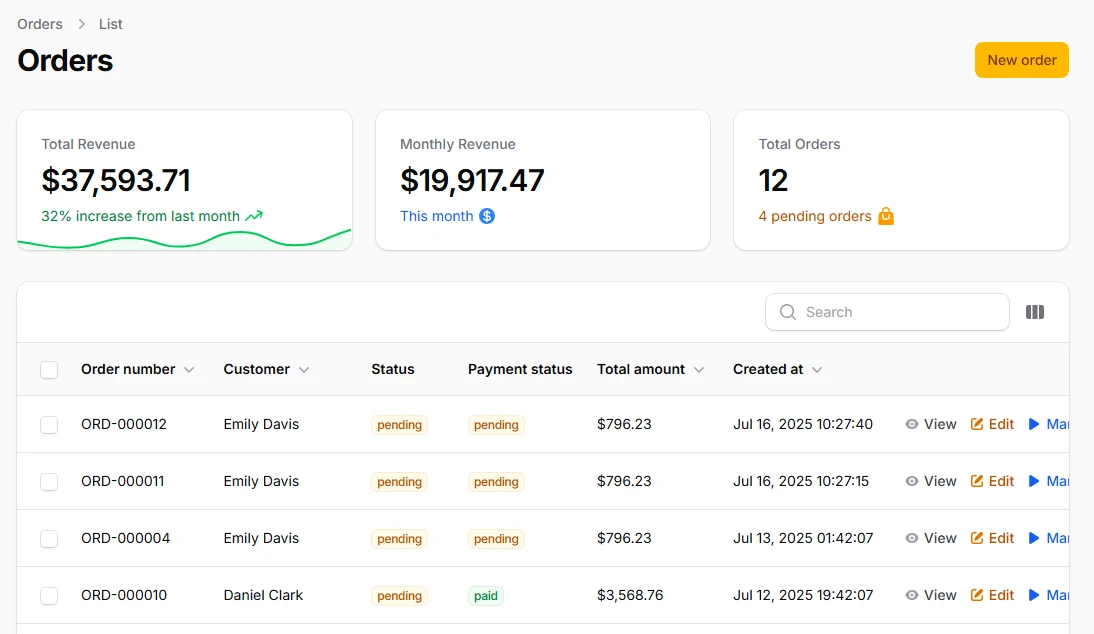The image size is (1094, 634).
Task: Click the play-arrow action for ORD-000011
Action: [1048, 481]
